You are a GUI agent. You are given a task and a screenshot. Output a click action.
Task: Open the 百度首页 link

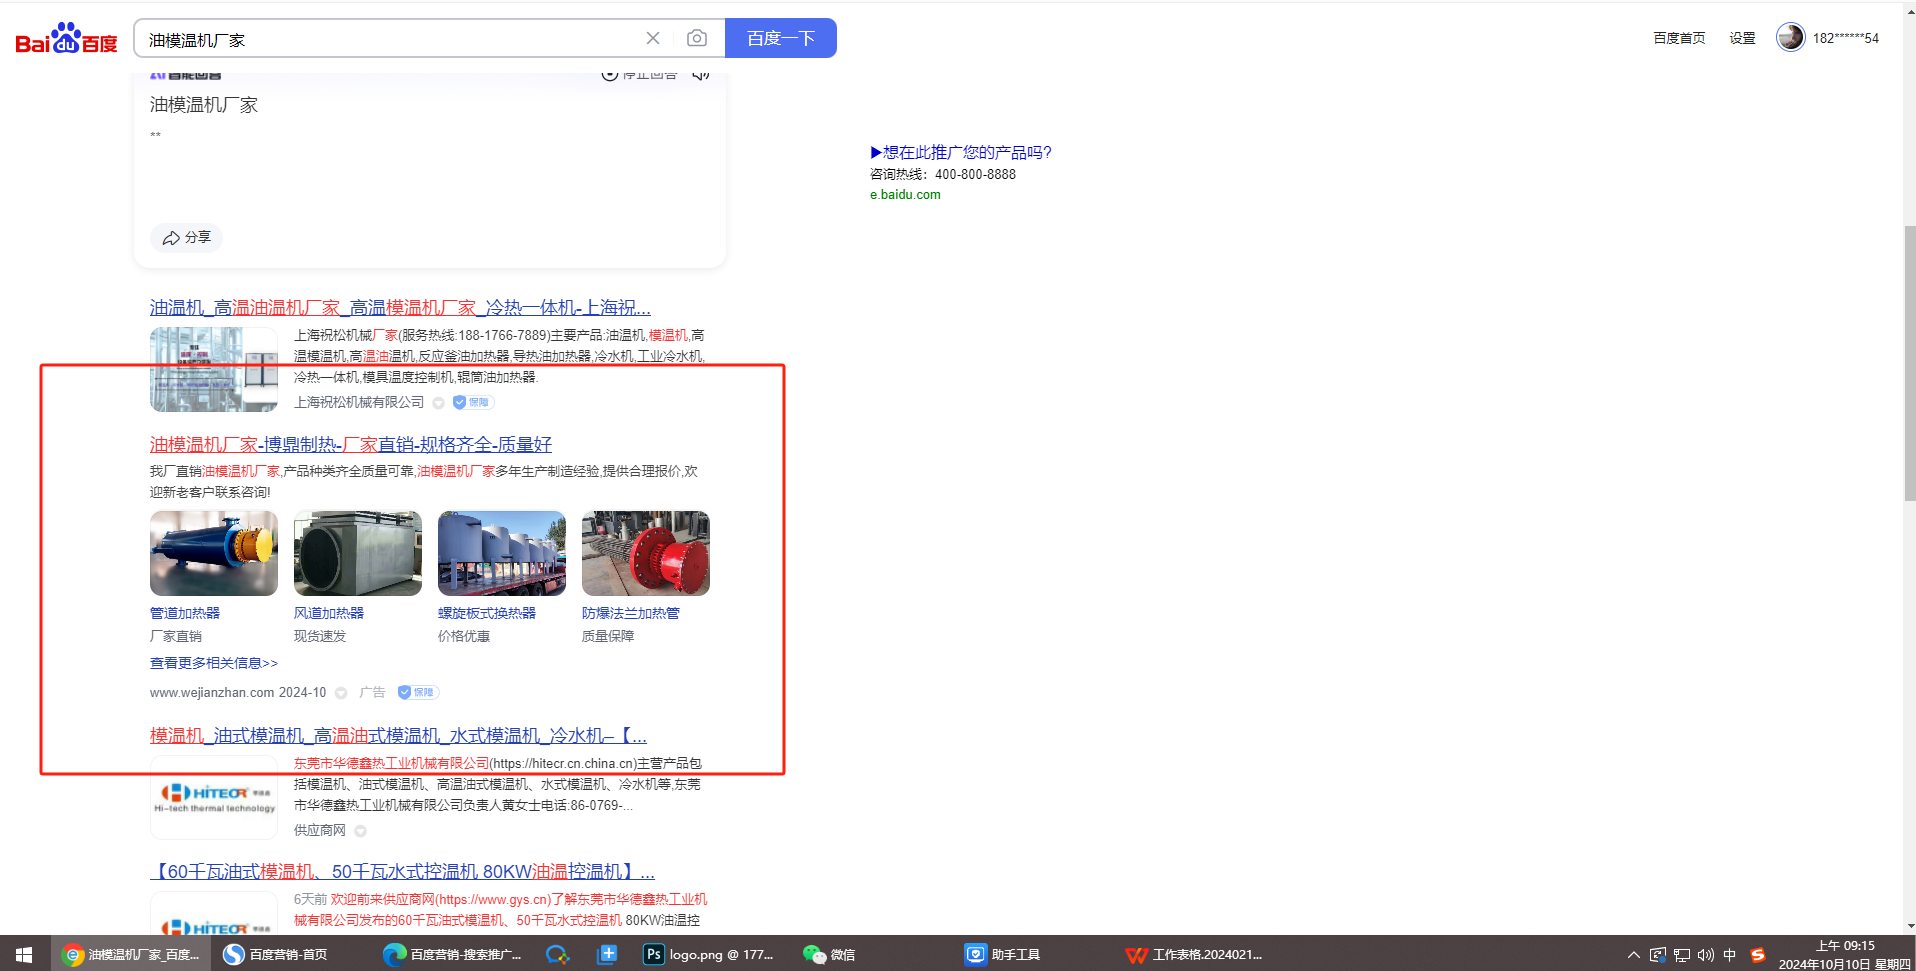[x=1679, y=38]
